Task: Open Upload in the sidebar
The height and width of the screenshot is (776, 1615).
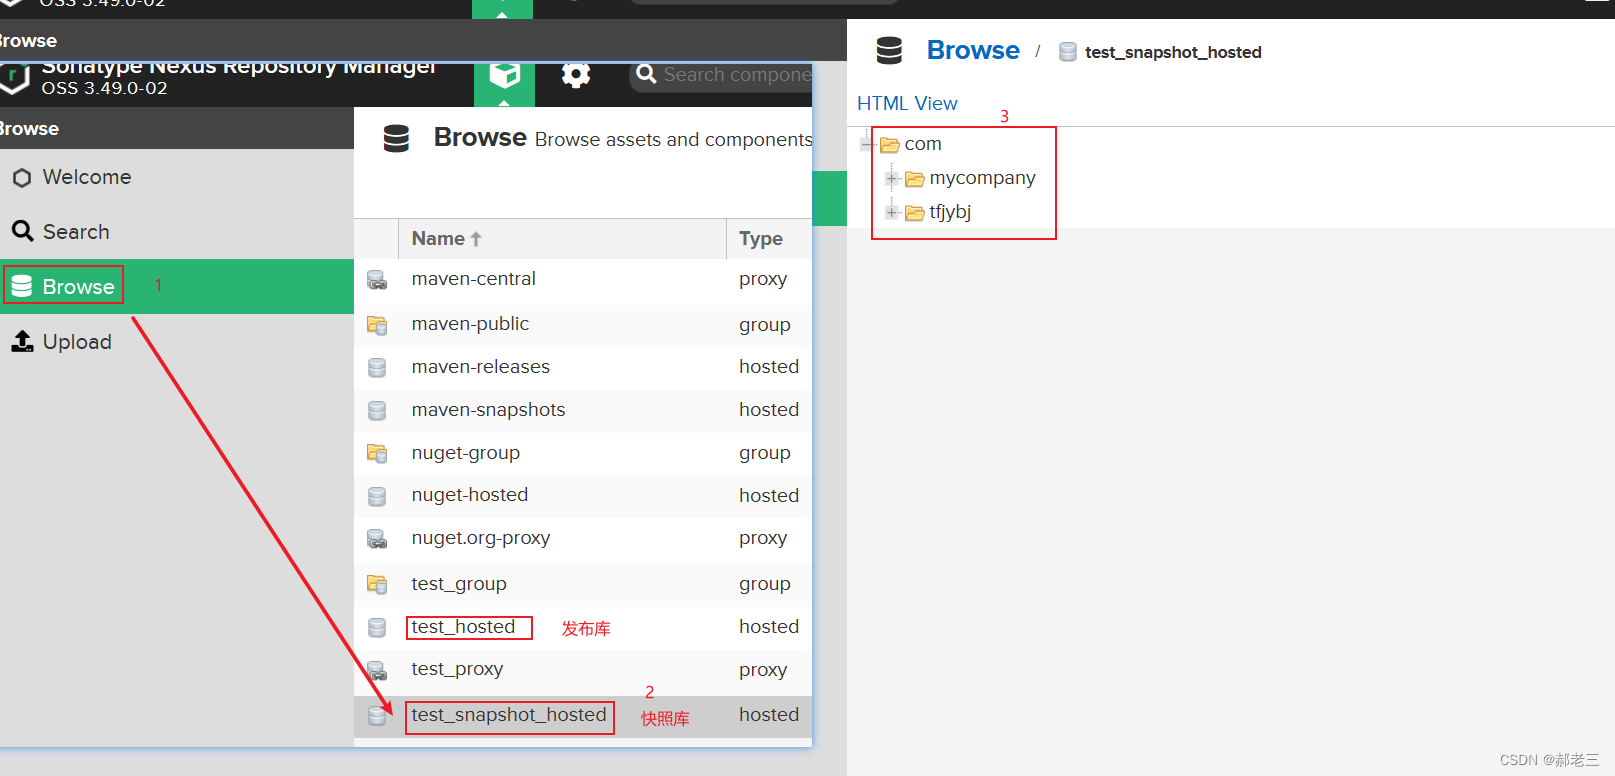Action: click(77, 342)
